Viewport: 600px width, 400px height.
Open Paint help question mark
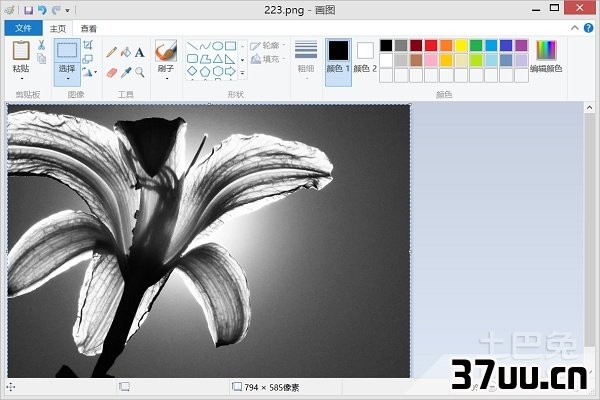pos(589,28)
